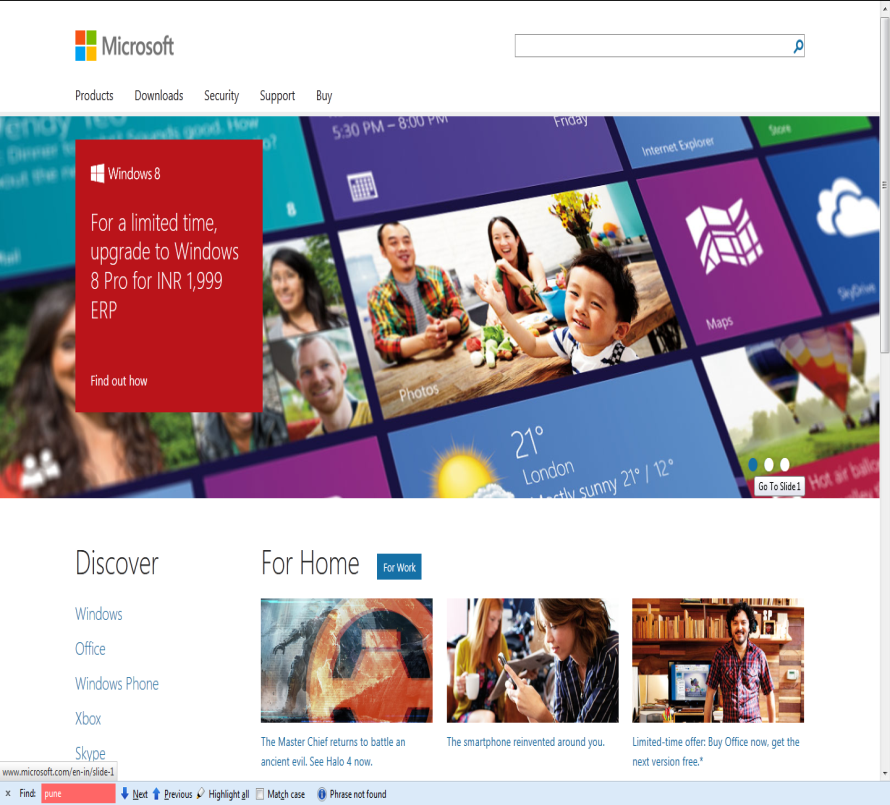Screen dimensions: 890x805
Task: Open the Products menu
Action: pos(94,96)
